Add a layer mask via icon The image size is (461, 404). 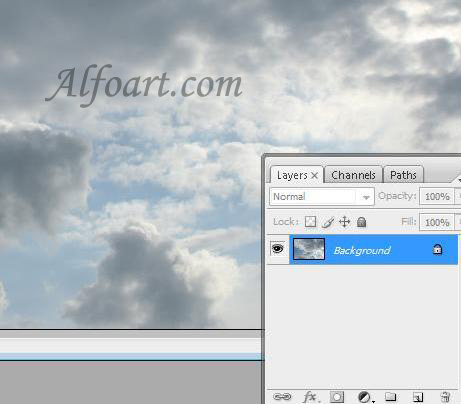(x=337, y=397)
